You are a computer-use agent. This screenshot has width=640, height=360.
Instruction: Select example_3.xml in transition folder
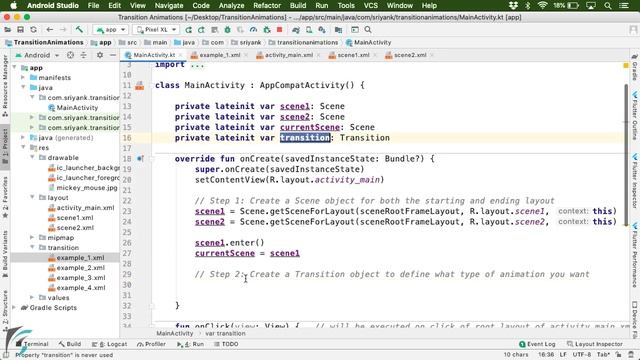pyautogui.click(x=77, y=278)
